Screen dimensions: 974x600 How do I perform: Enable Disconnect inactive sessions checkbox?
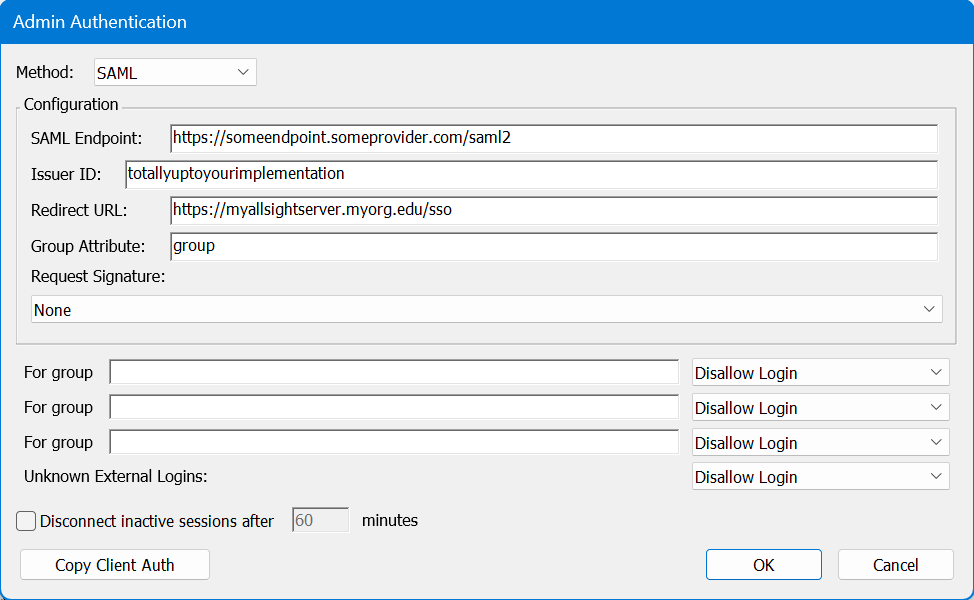(x=27, y=521)
